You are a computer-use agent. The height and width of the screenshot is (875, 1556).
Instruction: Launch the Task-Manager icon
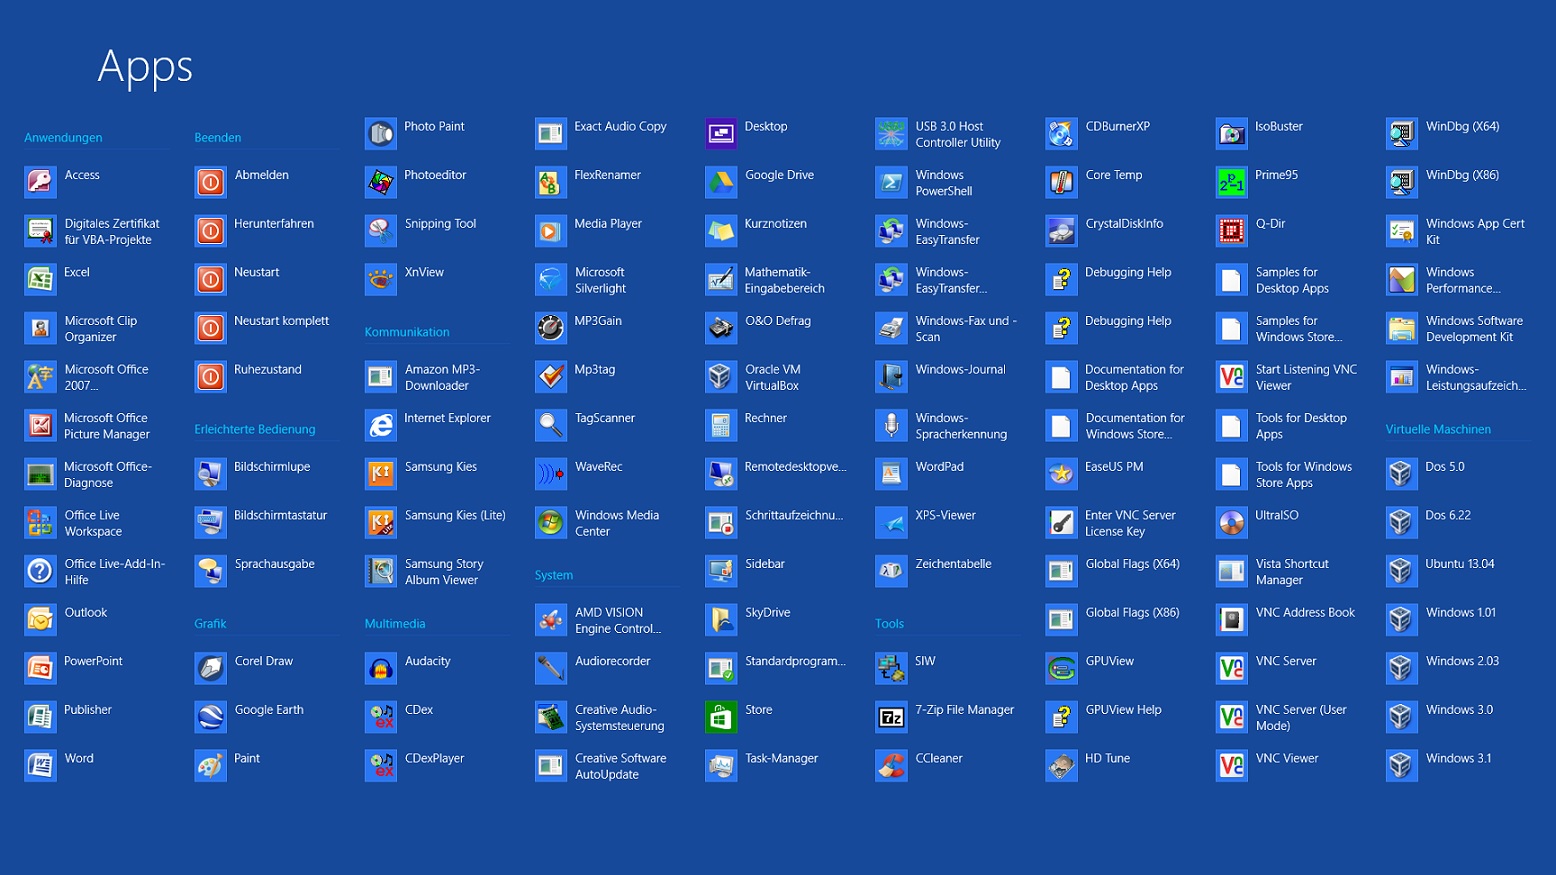coord(721,766)
